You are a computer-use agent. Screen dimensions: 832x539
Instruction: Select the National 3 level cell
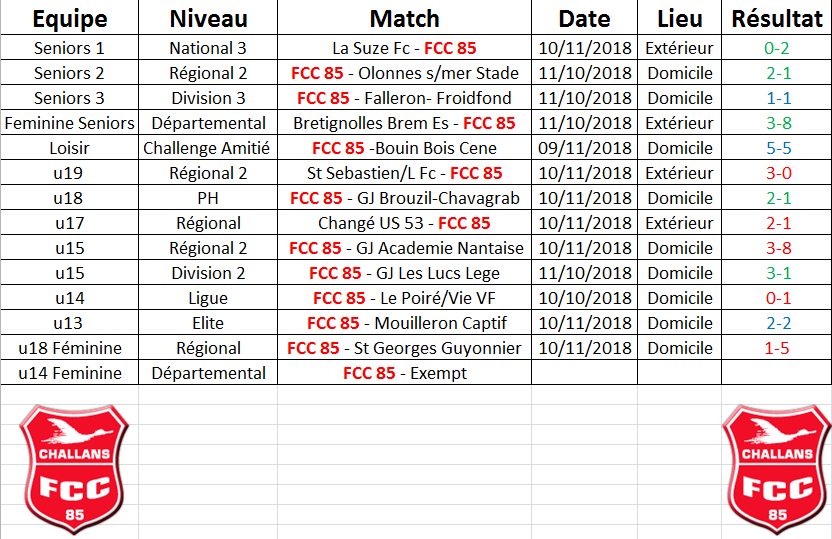point(208,48)
